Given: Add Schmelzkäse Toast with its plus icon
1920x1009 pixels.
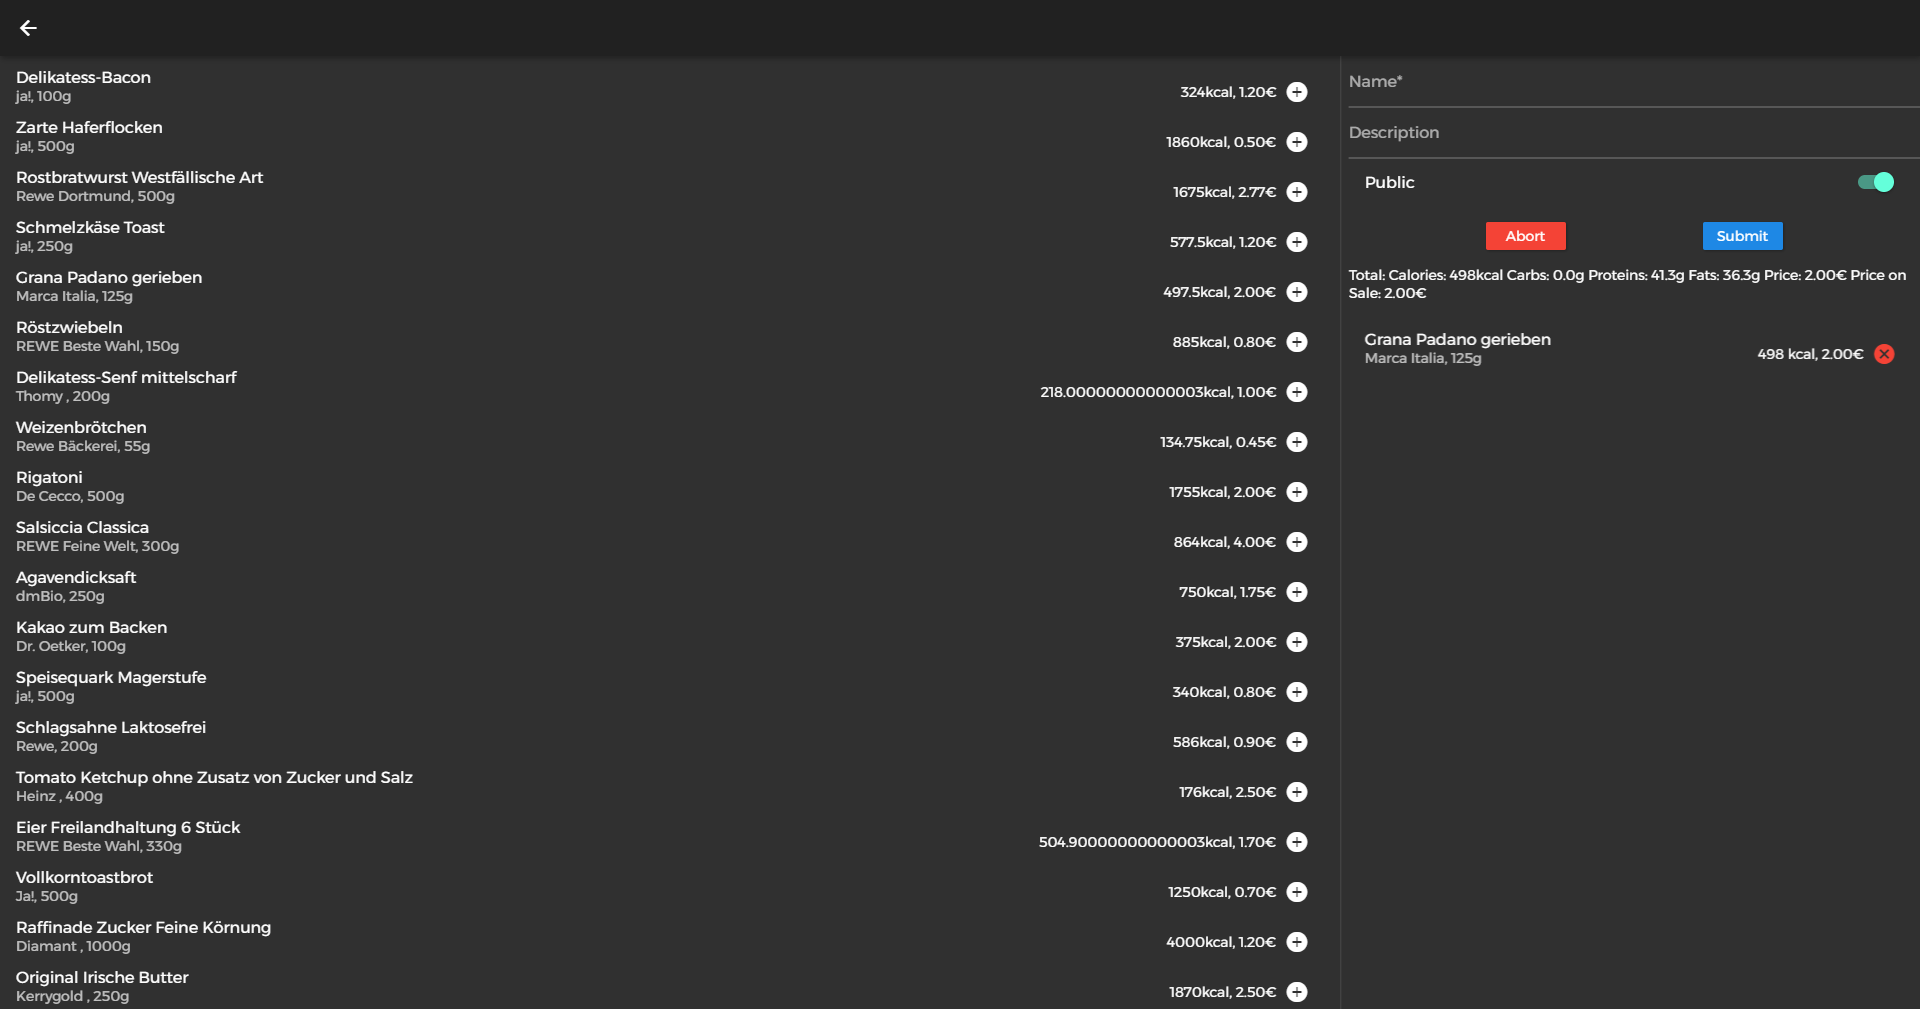Looking at the screenshot, I should (1297, 242).
